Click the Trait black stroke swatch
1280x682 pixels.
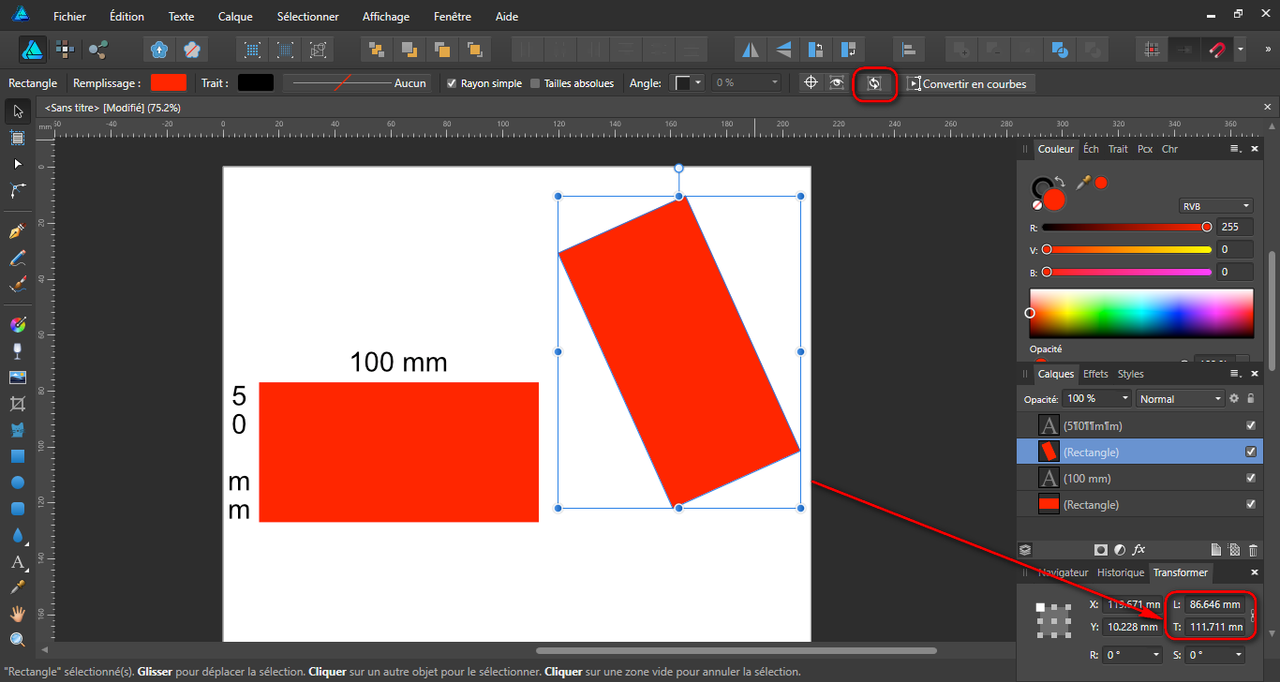255,83
